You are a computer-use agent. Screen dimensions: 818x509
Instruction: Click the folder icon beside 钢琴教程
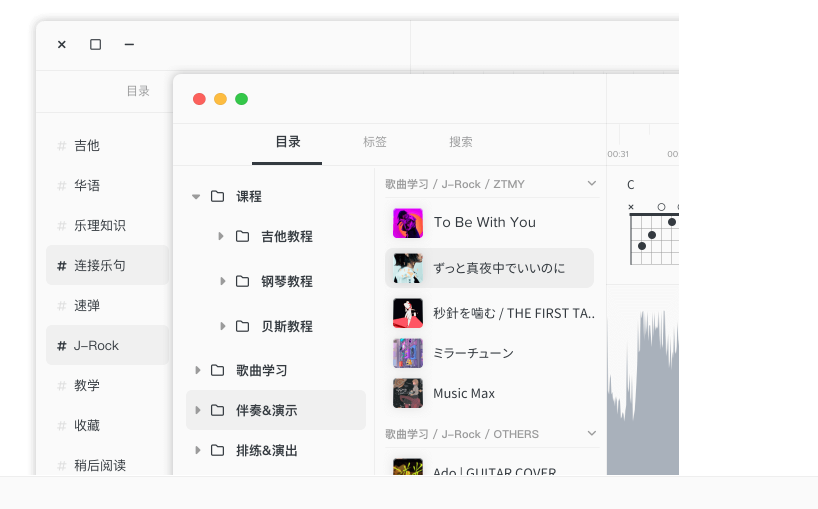(242, 281)
